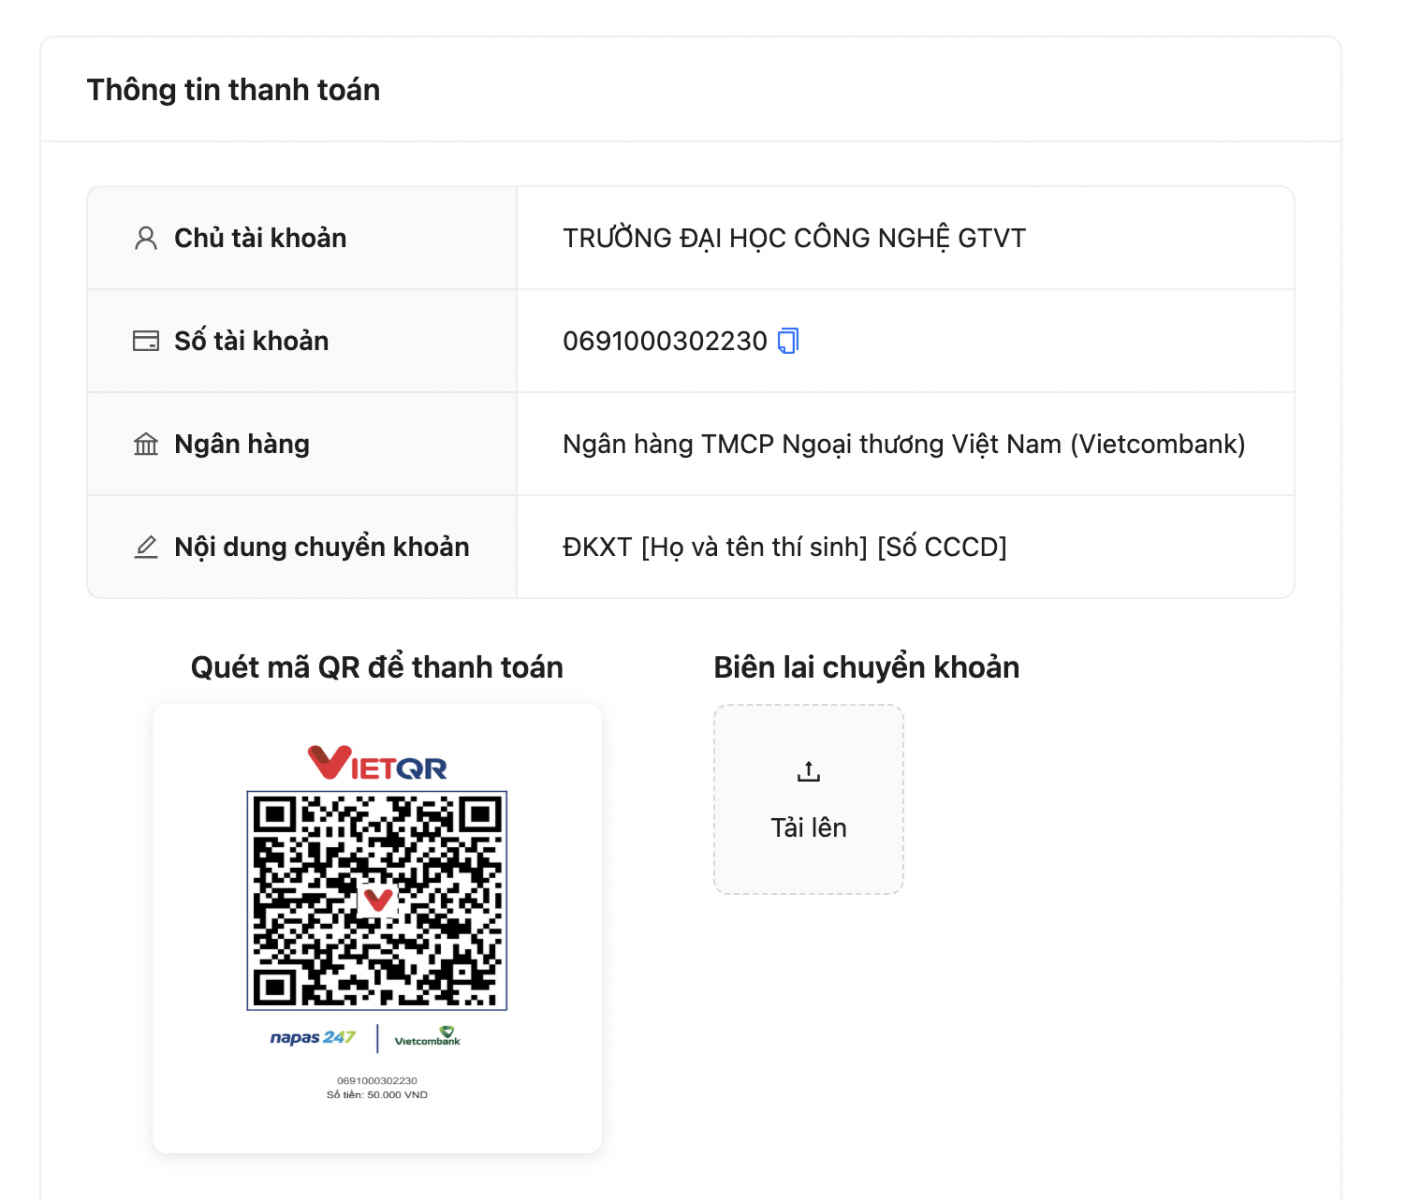Click the Số tiền 50.000 VND caption
The width and height of the screenshot is (1406, 1200).
(377, 1094)
